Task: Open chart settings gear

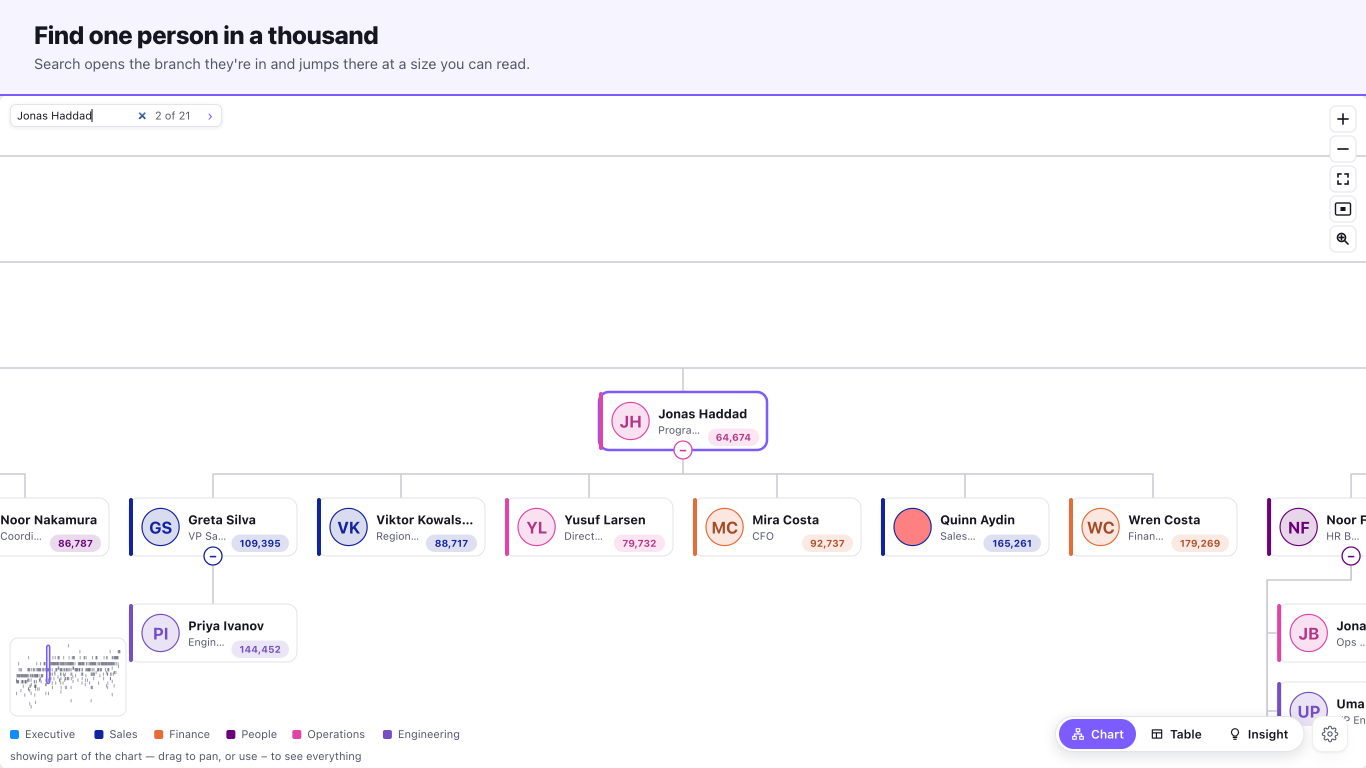Action: click(1330, 734)
